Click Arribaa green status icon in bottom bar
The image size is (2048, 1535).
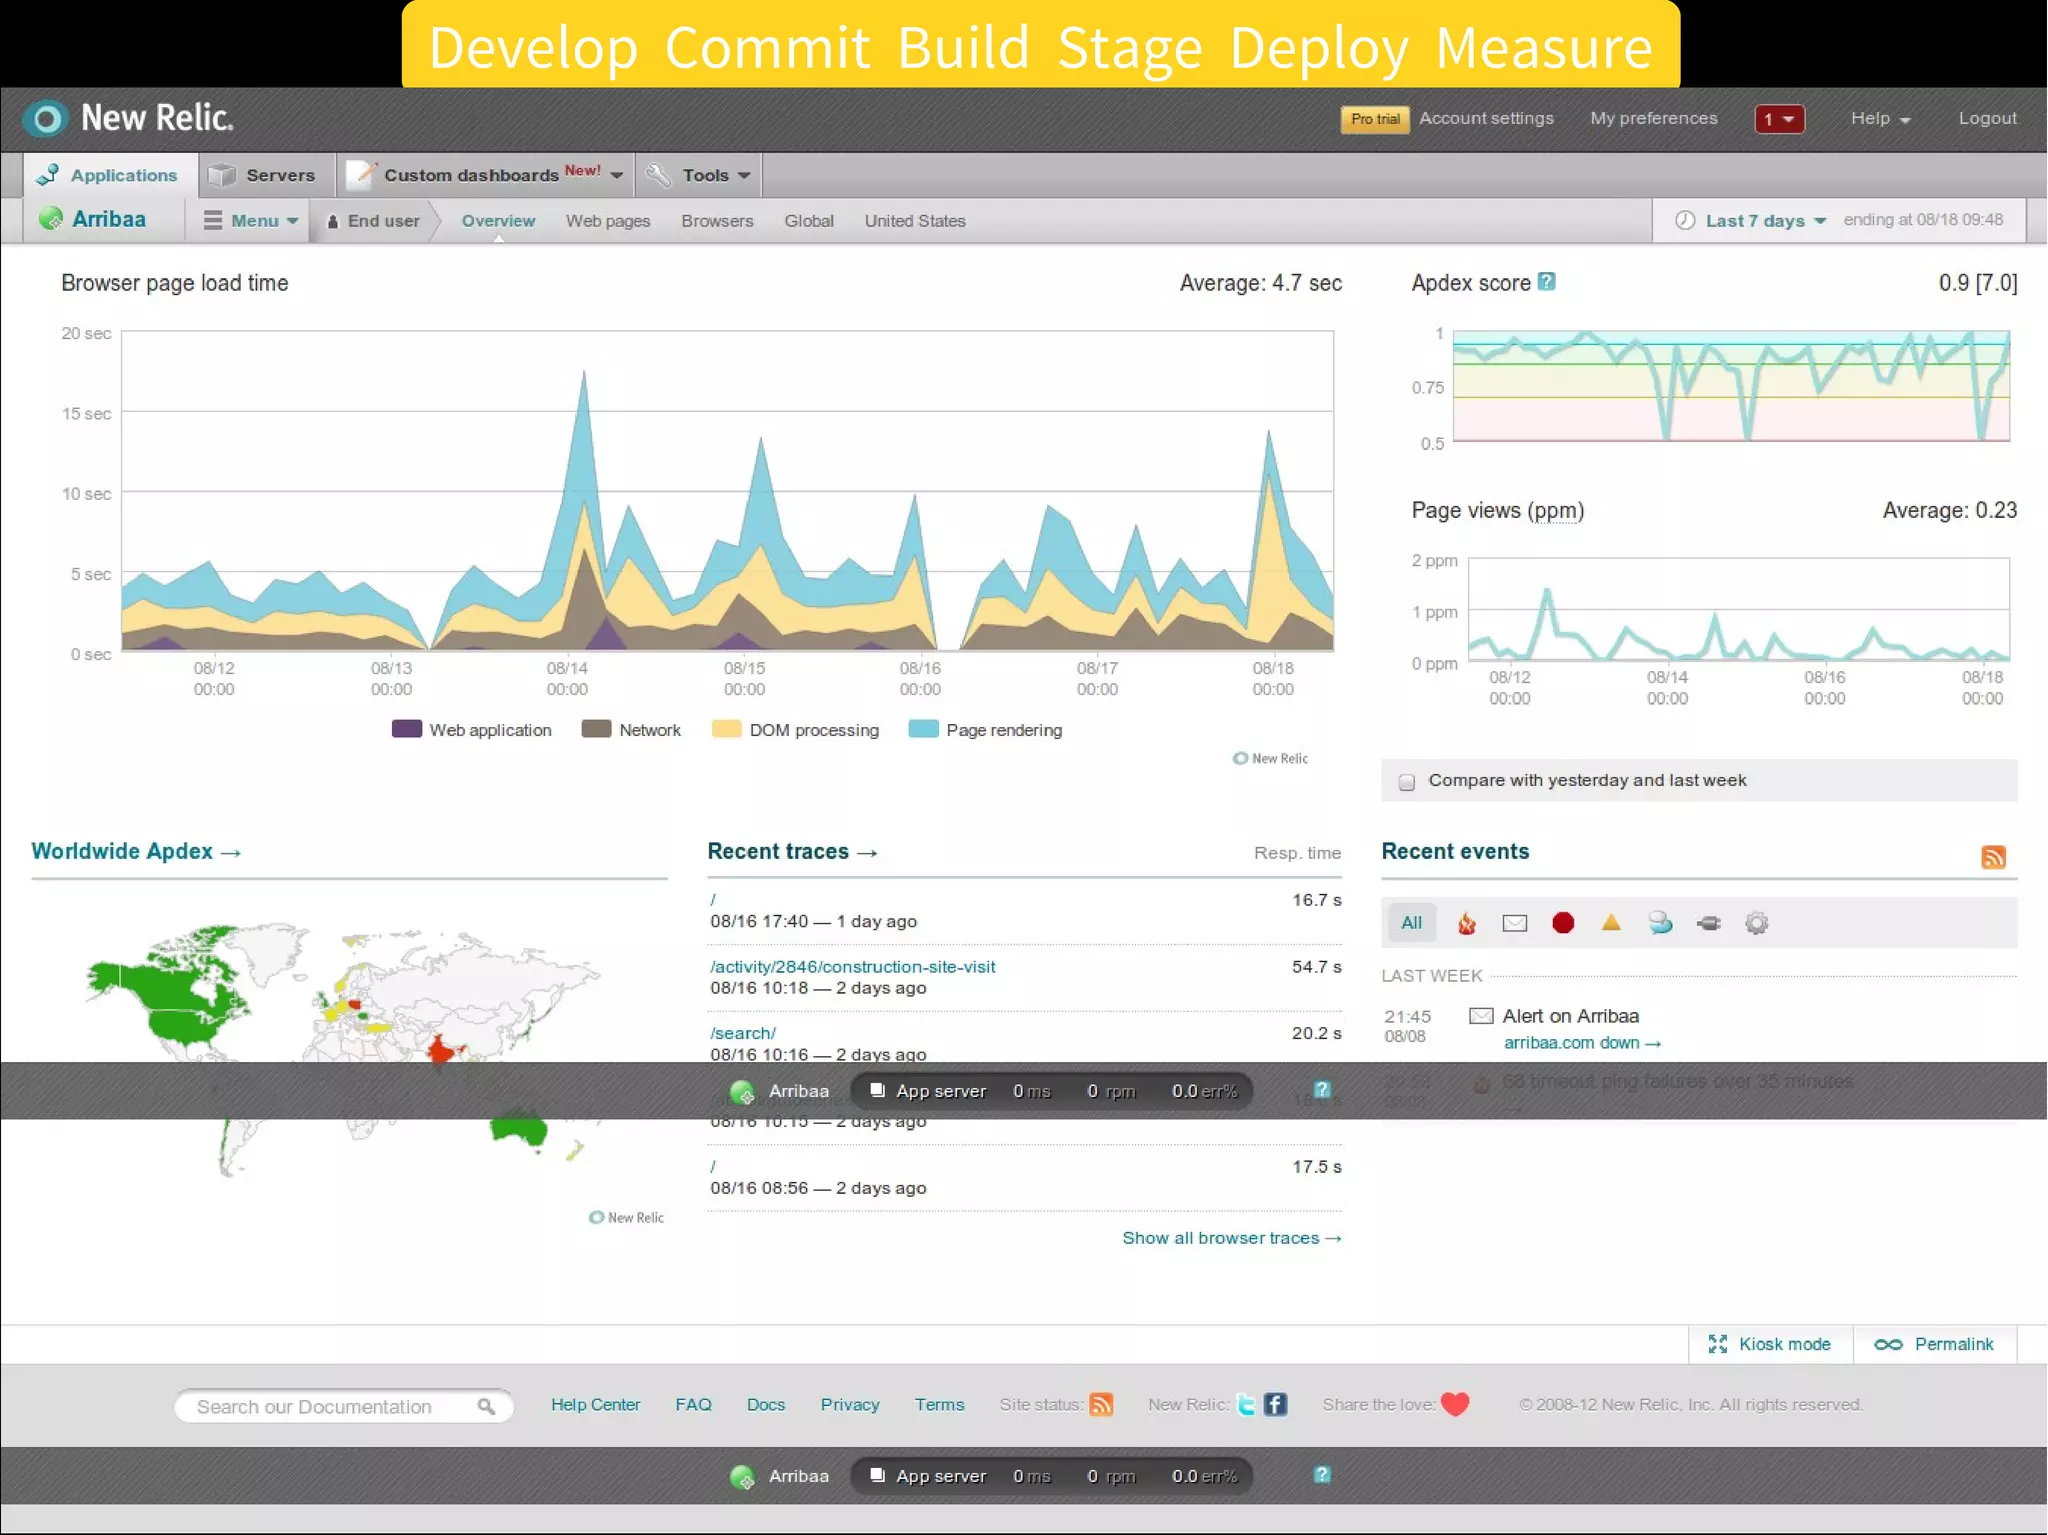click(x=742, y=1476)
